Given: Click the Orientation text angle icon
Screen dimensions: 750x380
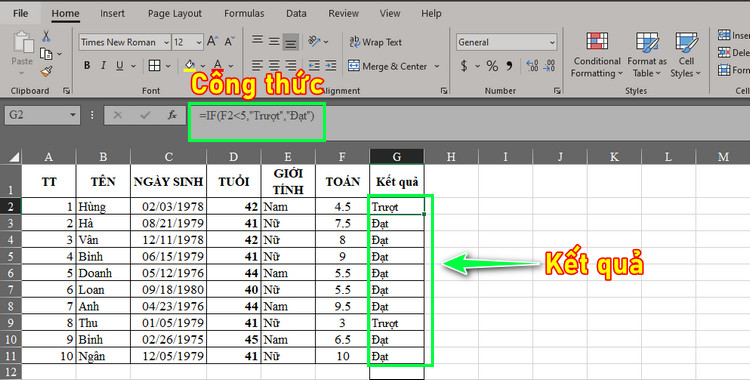Looking at the screenshot, I should coord(314,42).
